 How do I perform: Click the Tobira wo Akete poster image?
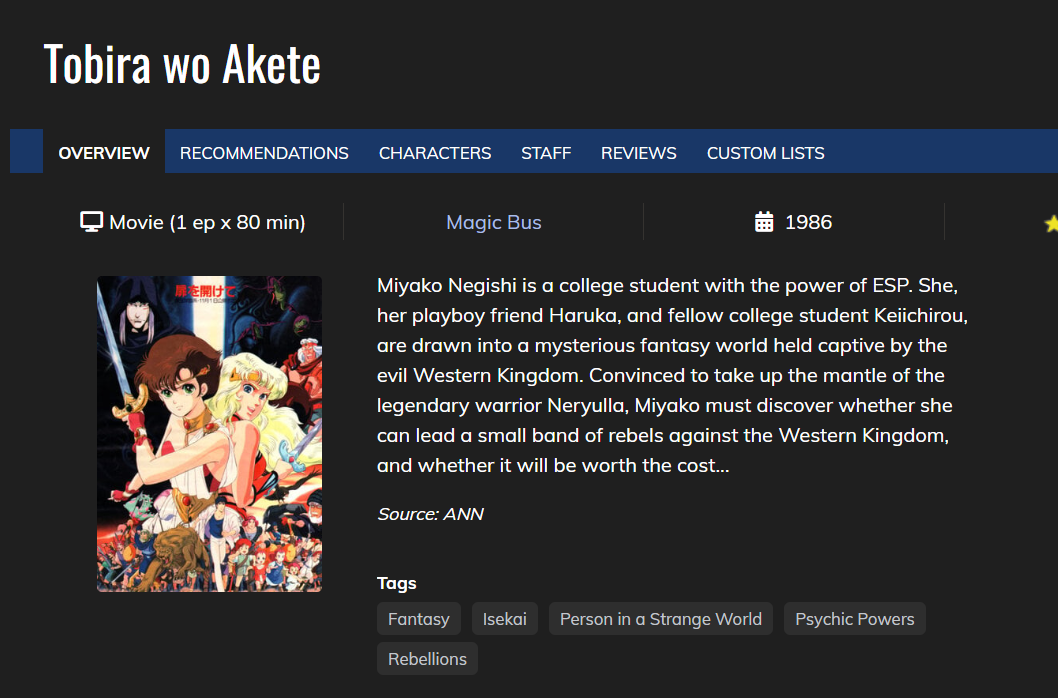click(x=209, y=434)
